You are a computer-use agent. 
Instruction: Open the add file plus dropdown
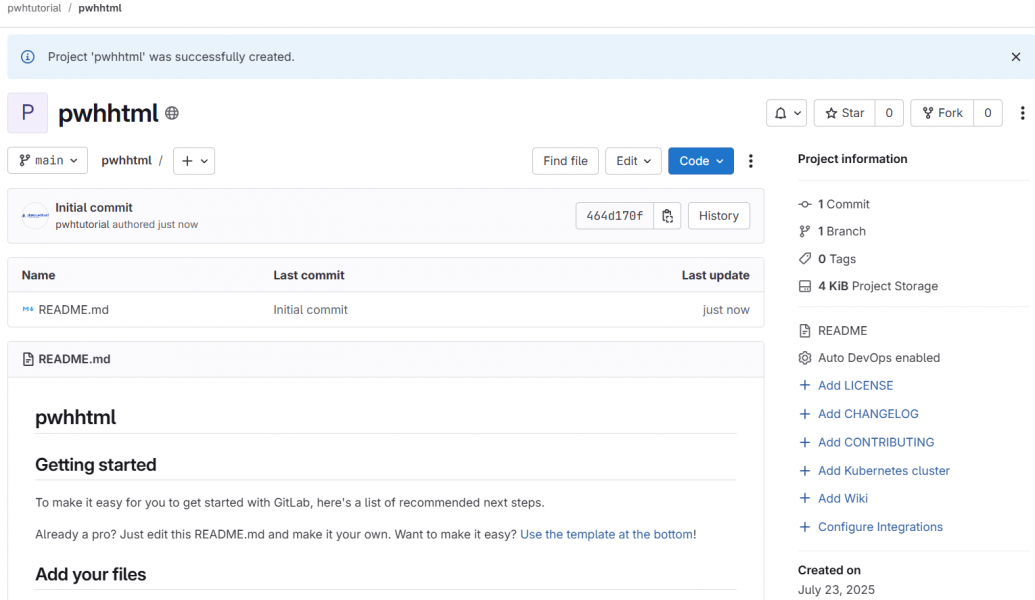(194, 160)
